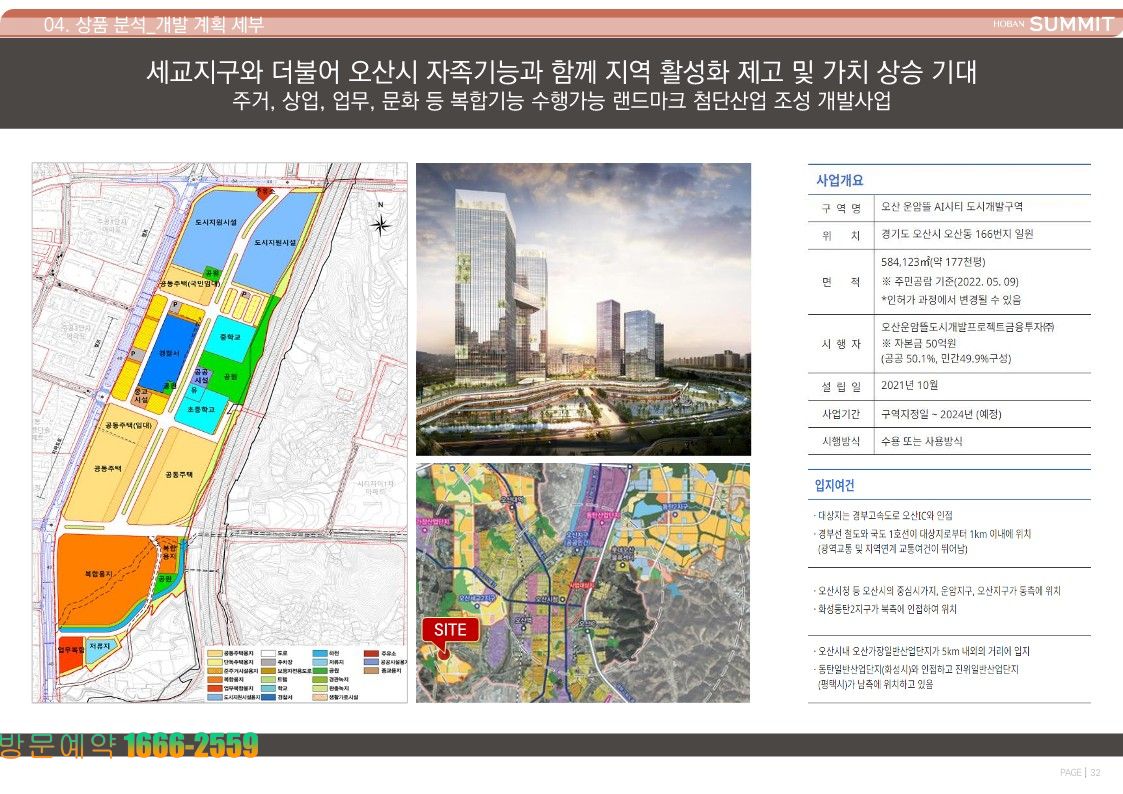Image resolution: width=1123 pixels, height=794 pixels.
Task: Click the '중학교' block on site plan
Action: click(230, 337)
